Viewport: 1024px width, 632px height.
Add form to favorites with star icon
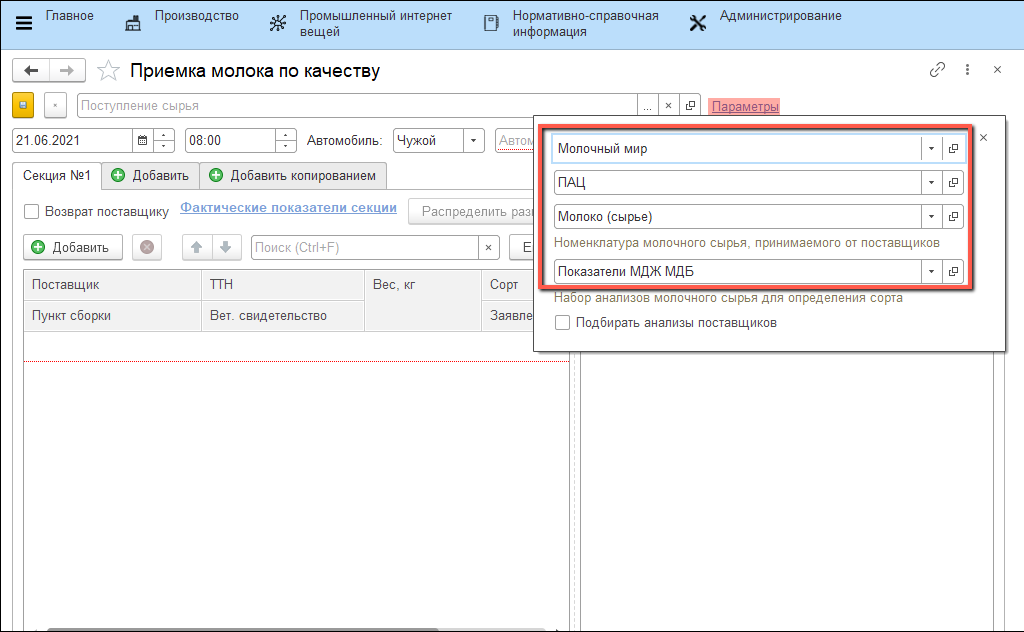tap(109, 71)
